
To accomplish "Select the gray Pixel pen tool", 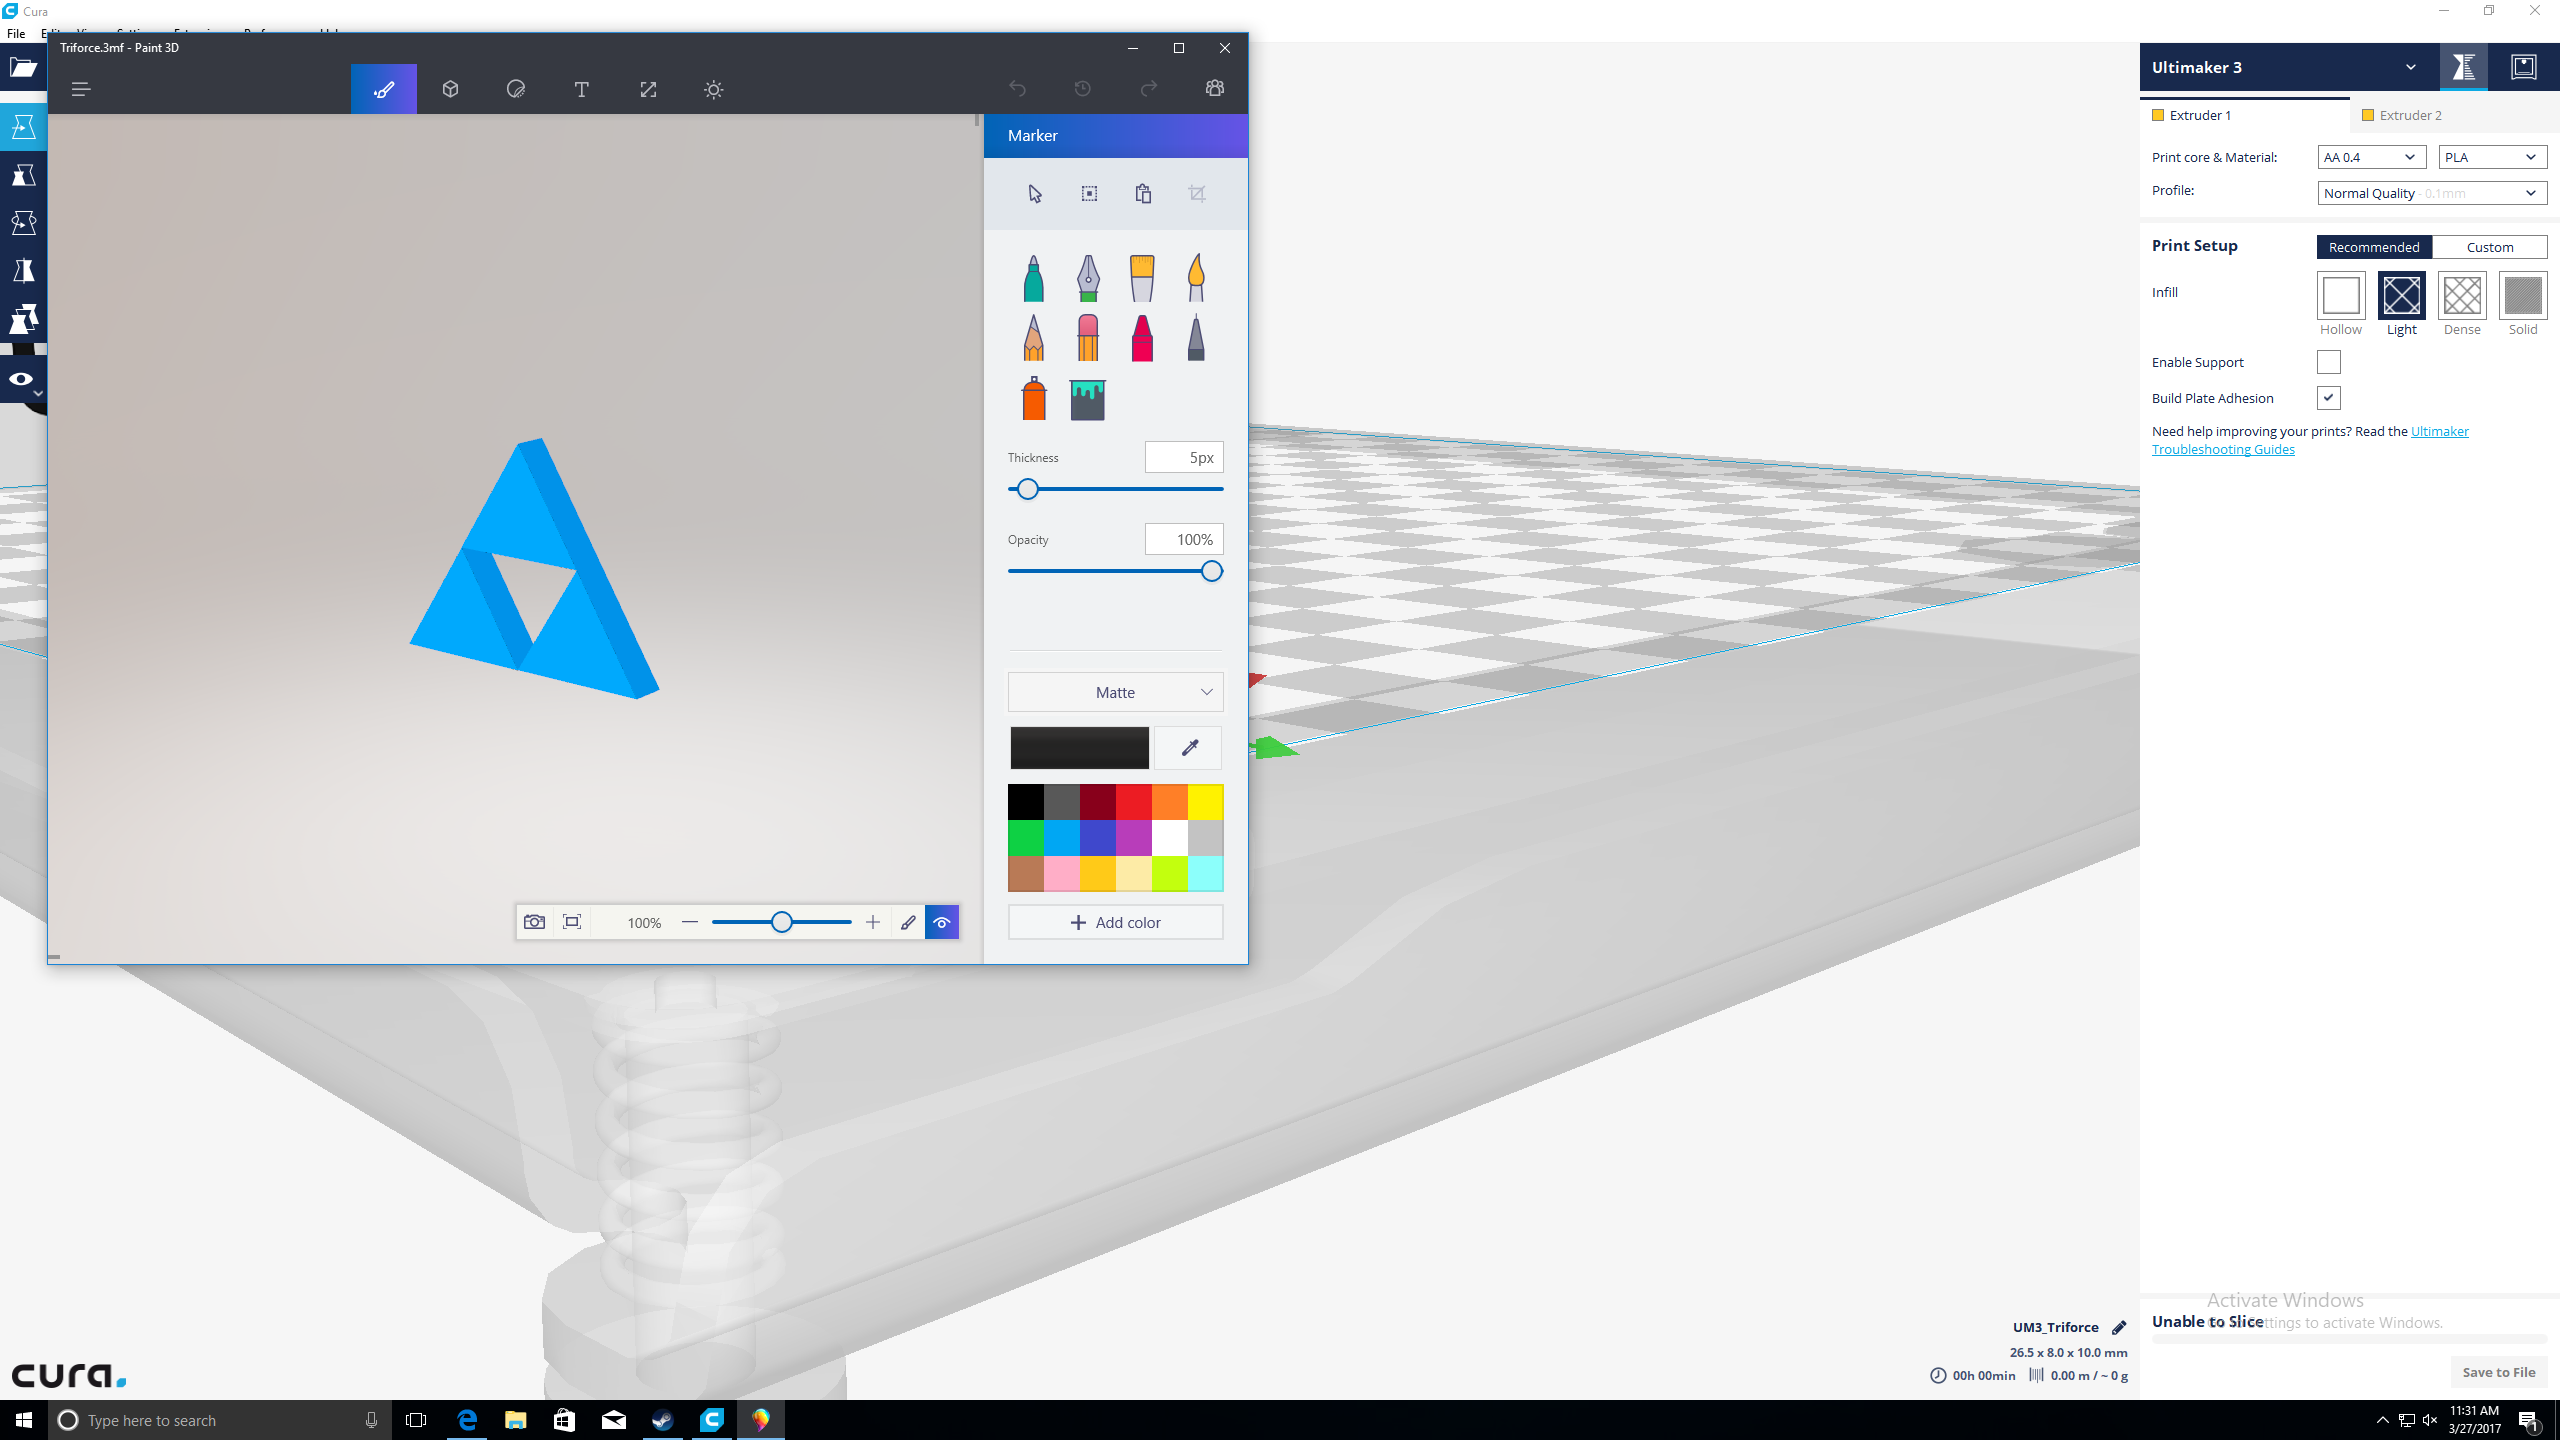I will tap(1196, 338).
